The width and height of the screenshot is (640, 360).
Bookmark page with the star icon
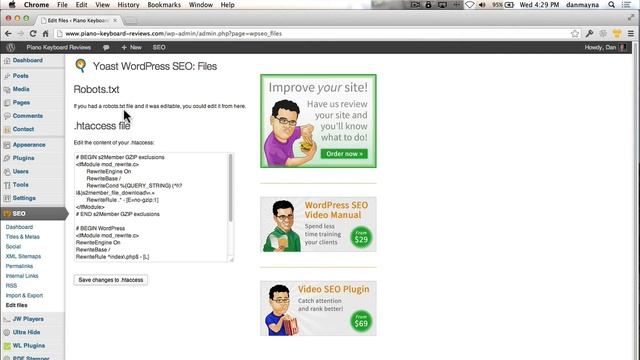coord(575,33)
